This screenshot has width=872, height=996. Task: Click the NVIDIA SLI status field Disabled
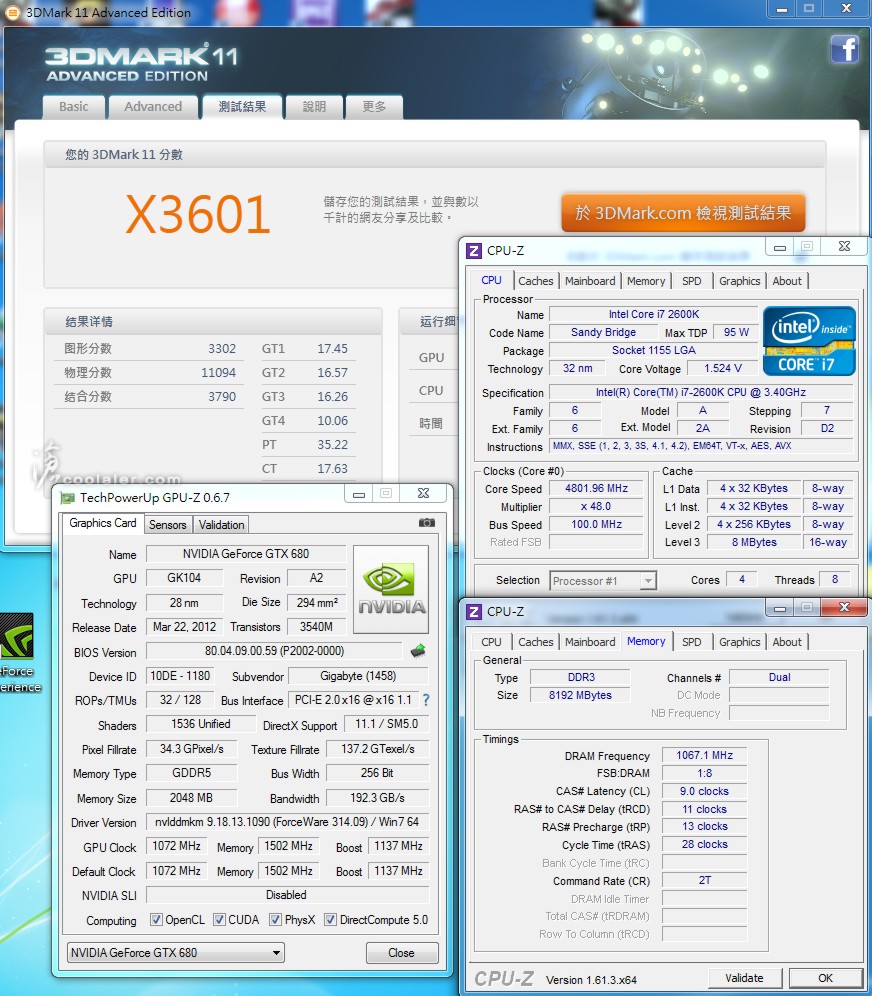tap(287, 894)
